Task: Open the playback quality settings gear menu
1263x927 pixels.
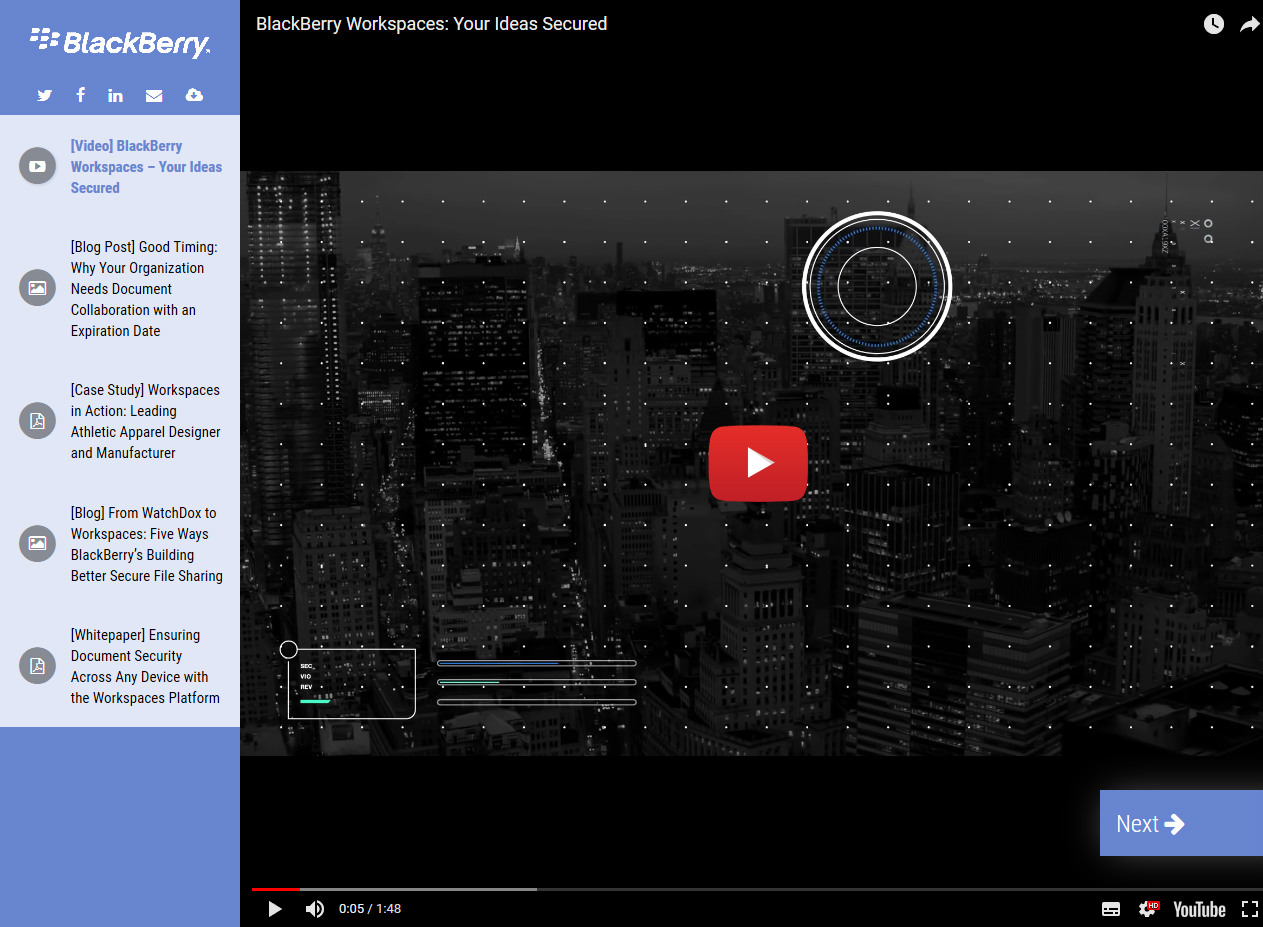Action: pos(1146,908)
